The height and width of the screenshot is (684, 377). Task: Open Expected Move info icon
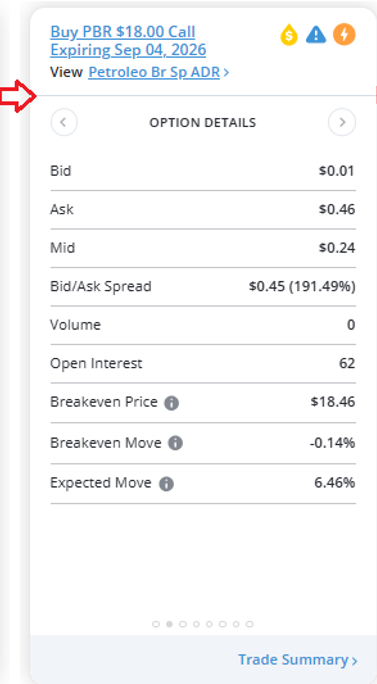click(x=166, y=484)
